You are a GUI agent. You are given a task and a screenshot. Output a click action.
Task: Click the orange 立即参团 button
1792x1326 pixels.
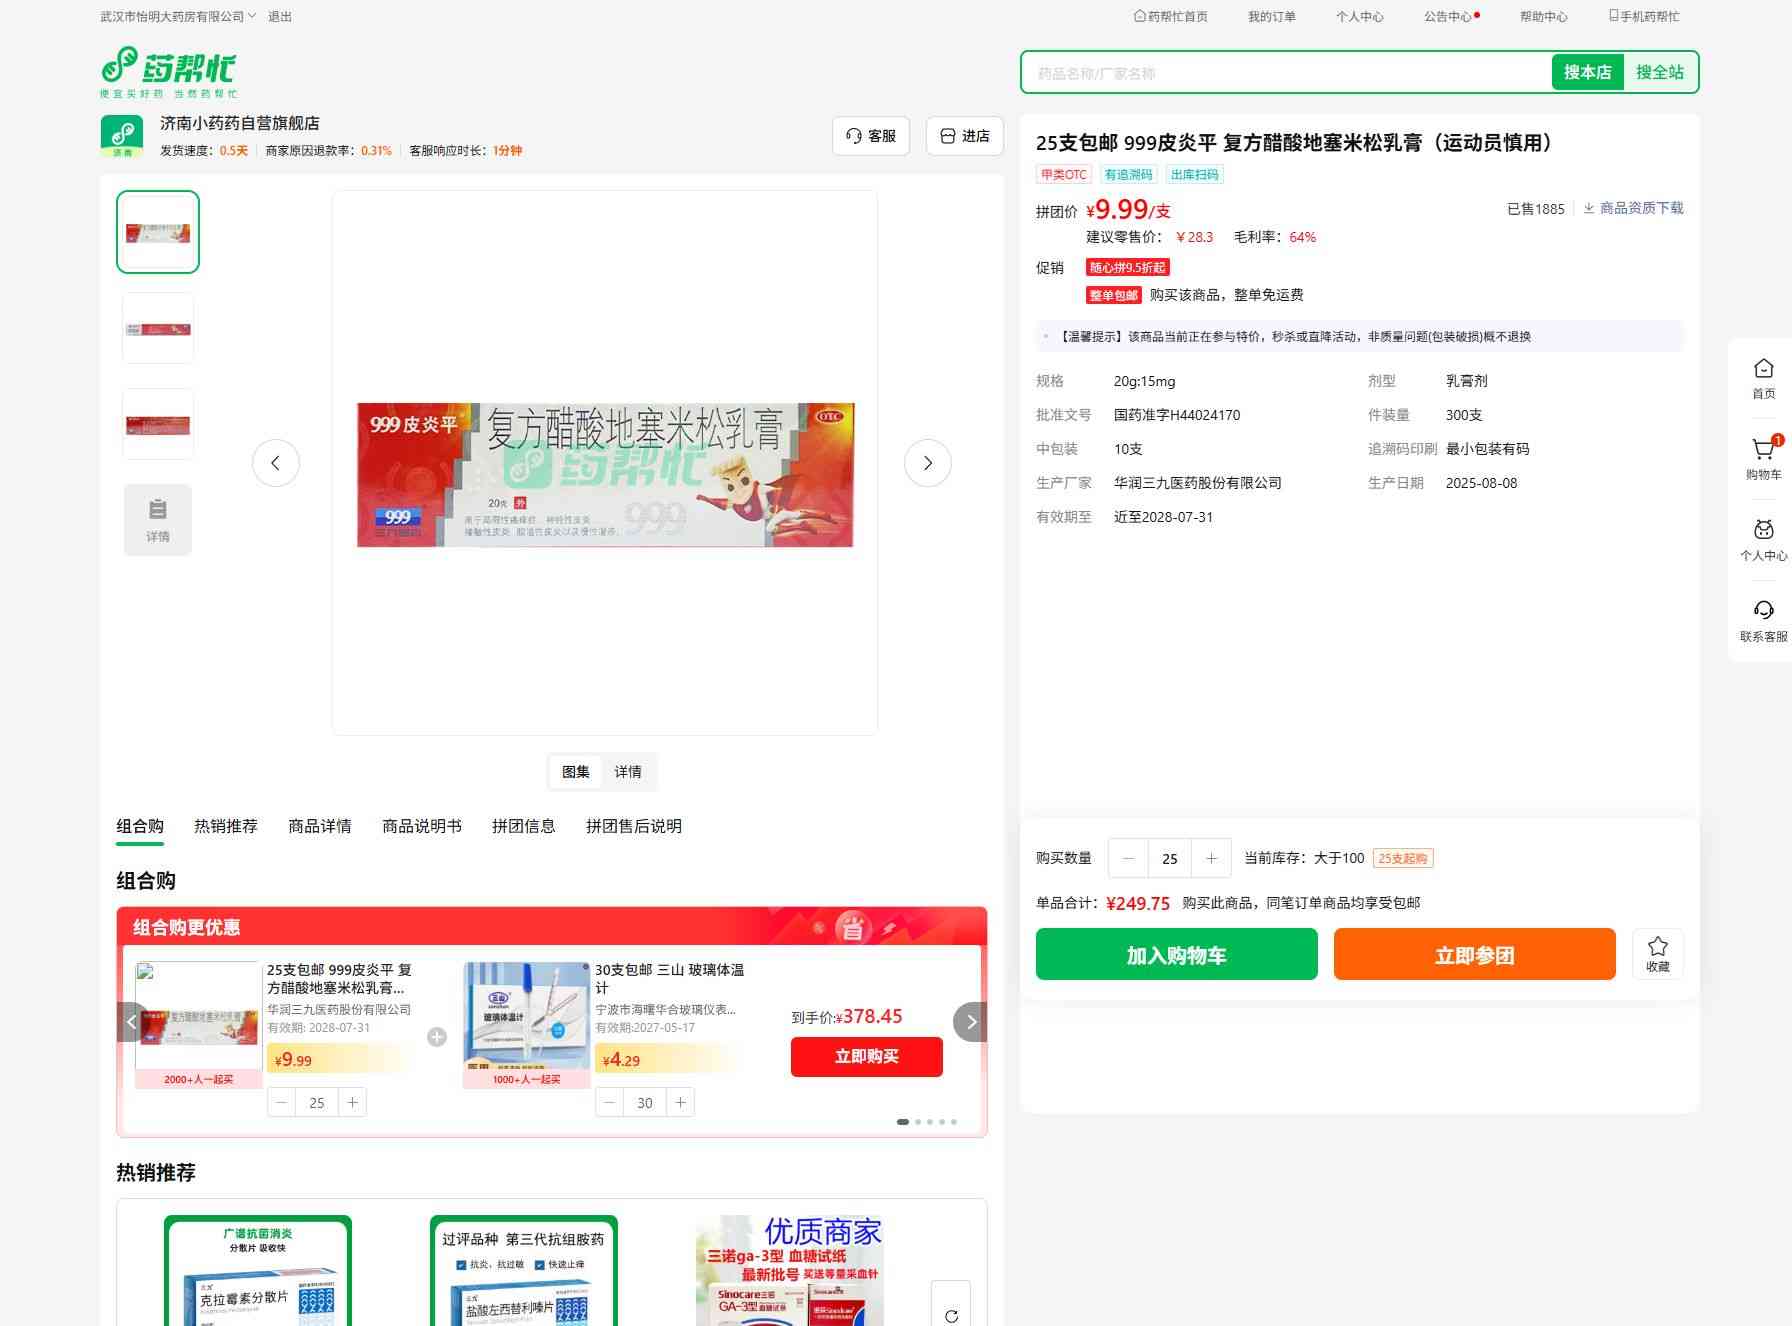pyautogui.click(x=1474, y=954)
